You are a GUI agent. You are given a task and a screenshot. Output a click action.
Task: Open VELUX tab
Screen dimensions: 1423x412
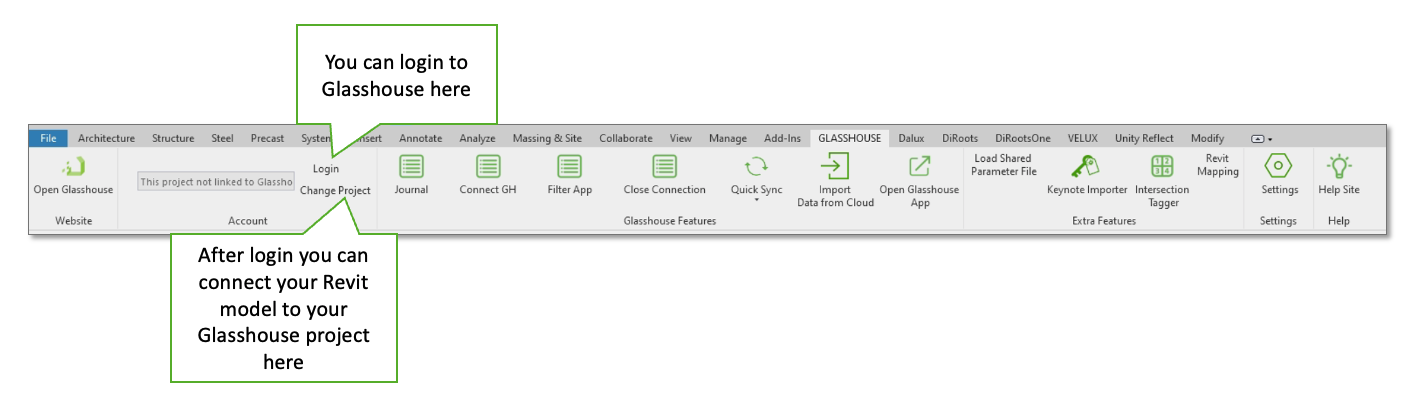pyautogui.click(x=1083, y=138)
